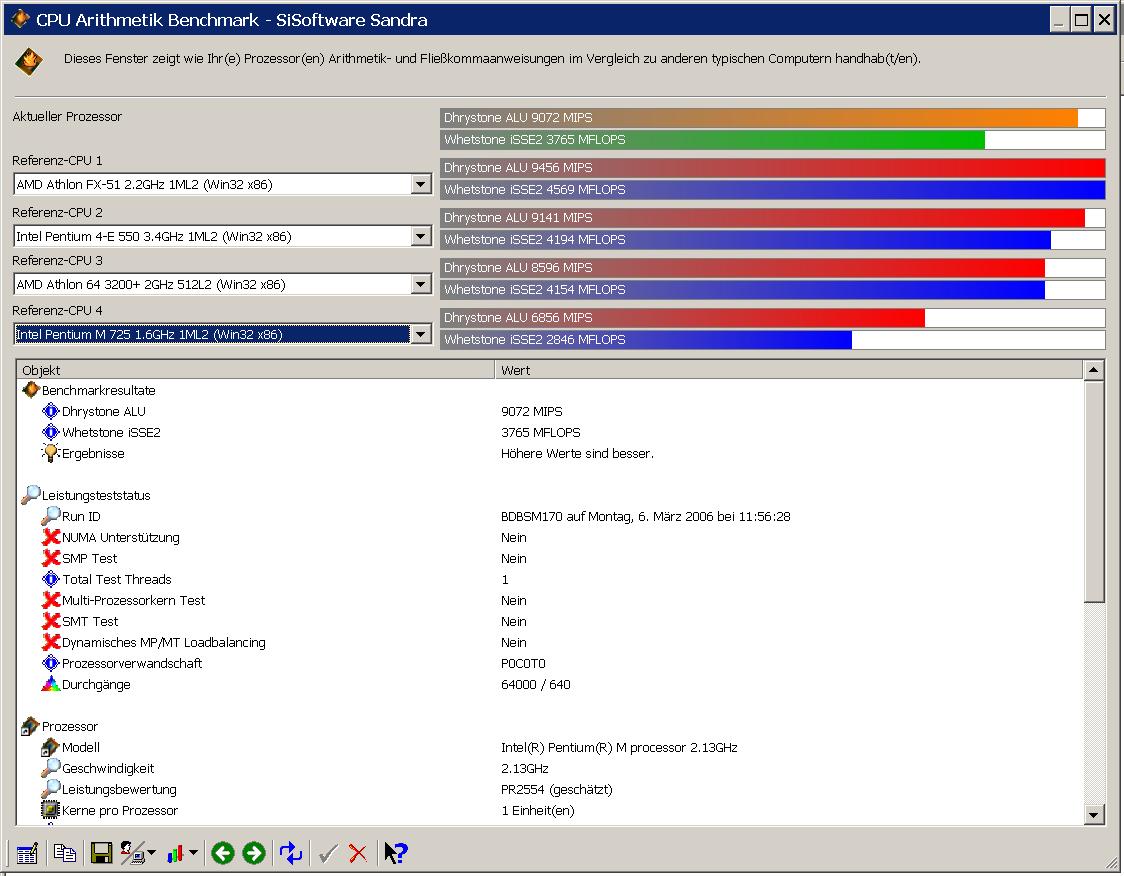Click the Leistungsteststatus magnifier icon
Viewport: 1124px width, 876px height.
tap(31, 495)
